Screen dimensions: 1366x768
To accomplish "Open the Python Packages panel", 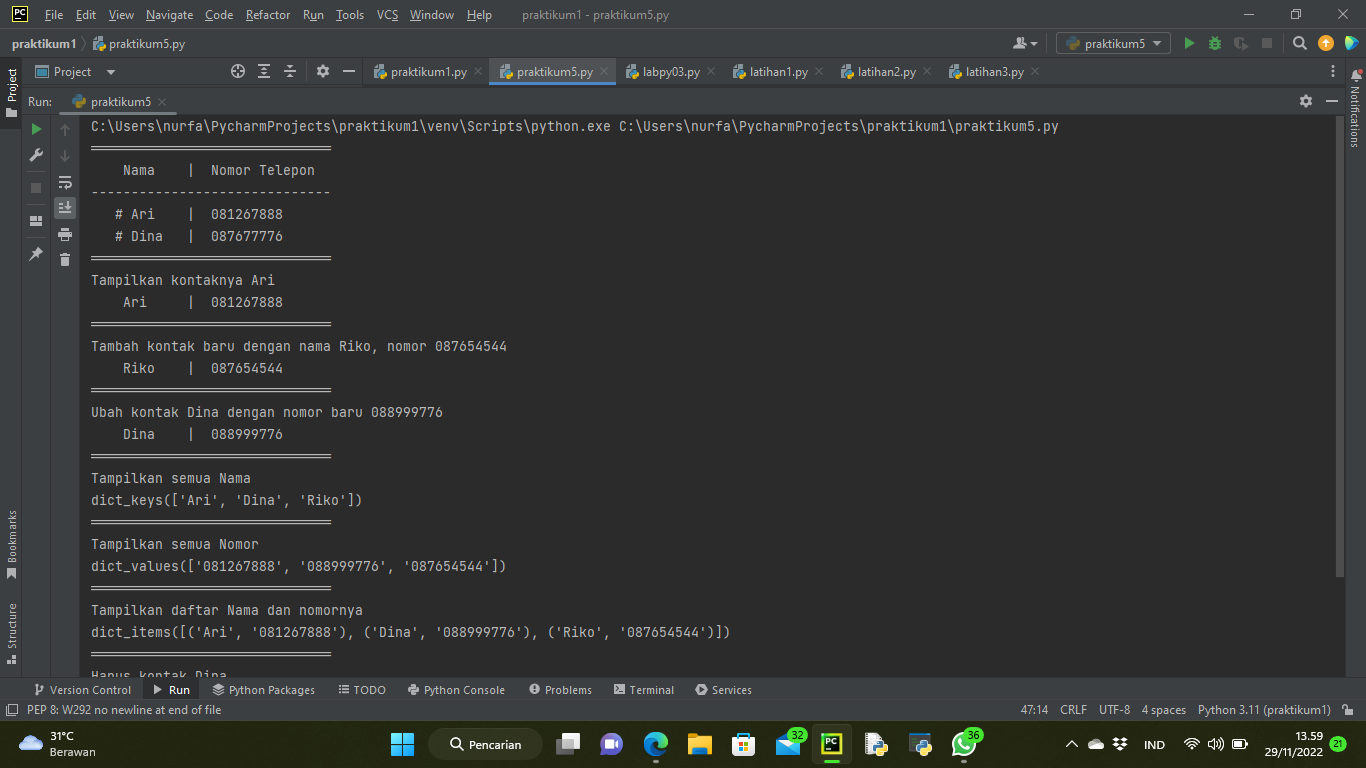I will tap(263, 689).
